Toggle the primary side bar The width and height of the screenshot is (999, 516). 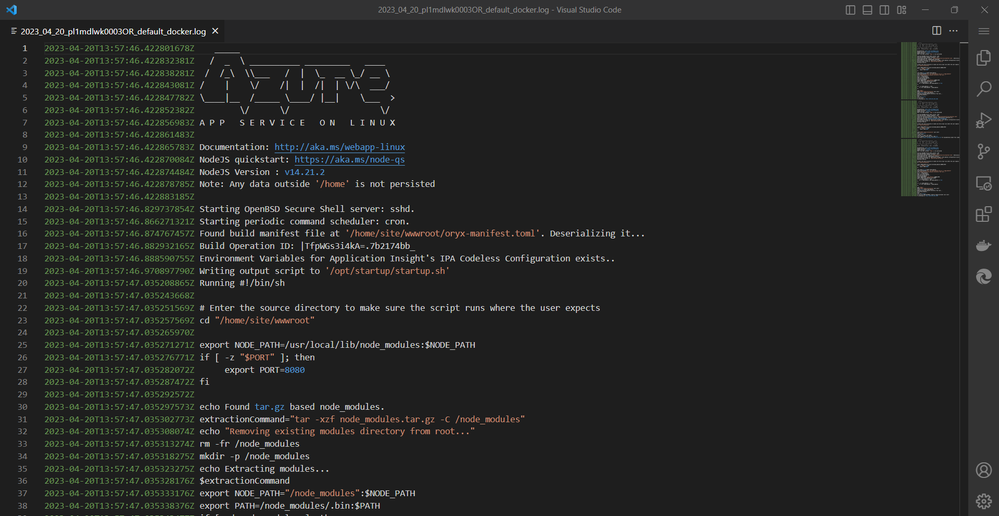coord(851,10)
